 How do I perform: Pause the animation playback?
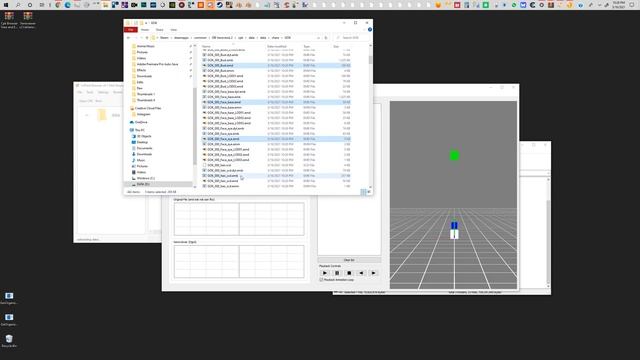click(337, 273)
